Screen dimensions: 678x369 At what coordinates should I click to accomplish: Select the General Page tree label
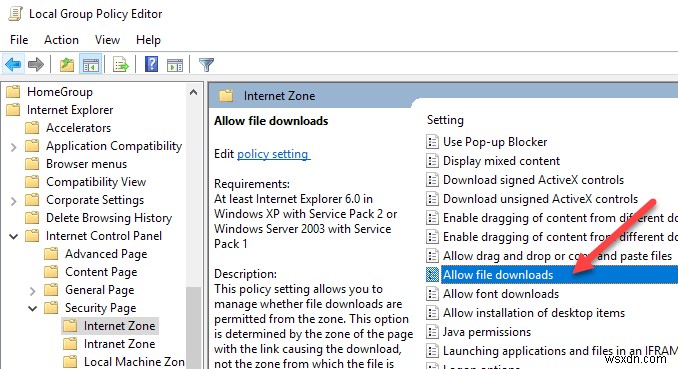coord(99,290)
